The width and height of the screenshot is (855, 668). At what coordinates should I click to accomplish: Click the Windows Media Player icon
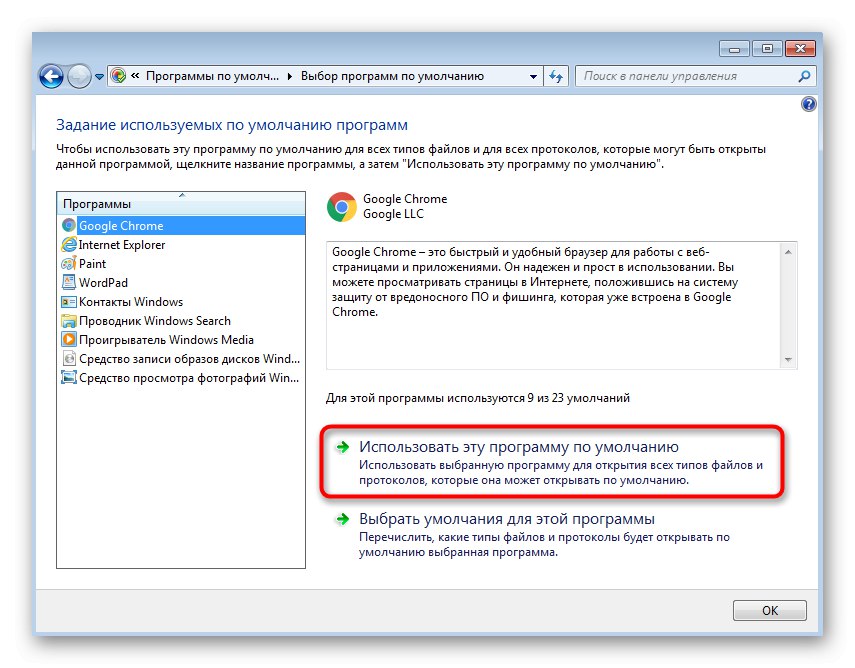pyautogui.click(x=69, y=339)
